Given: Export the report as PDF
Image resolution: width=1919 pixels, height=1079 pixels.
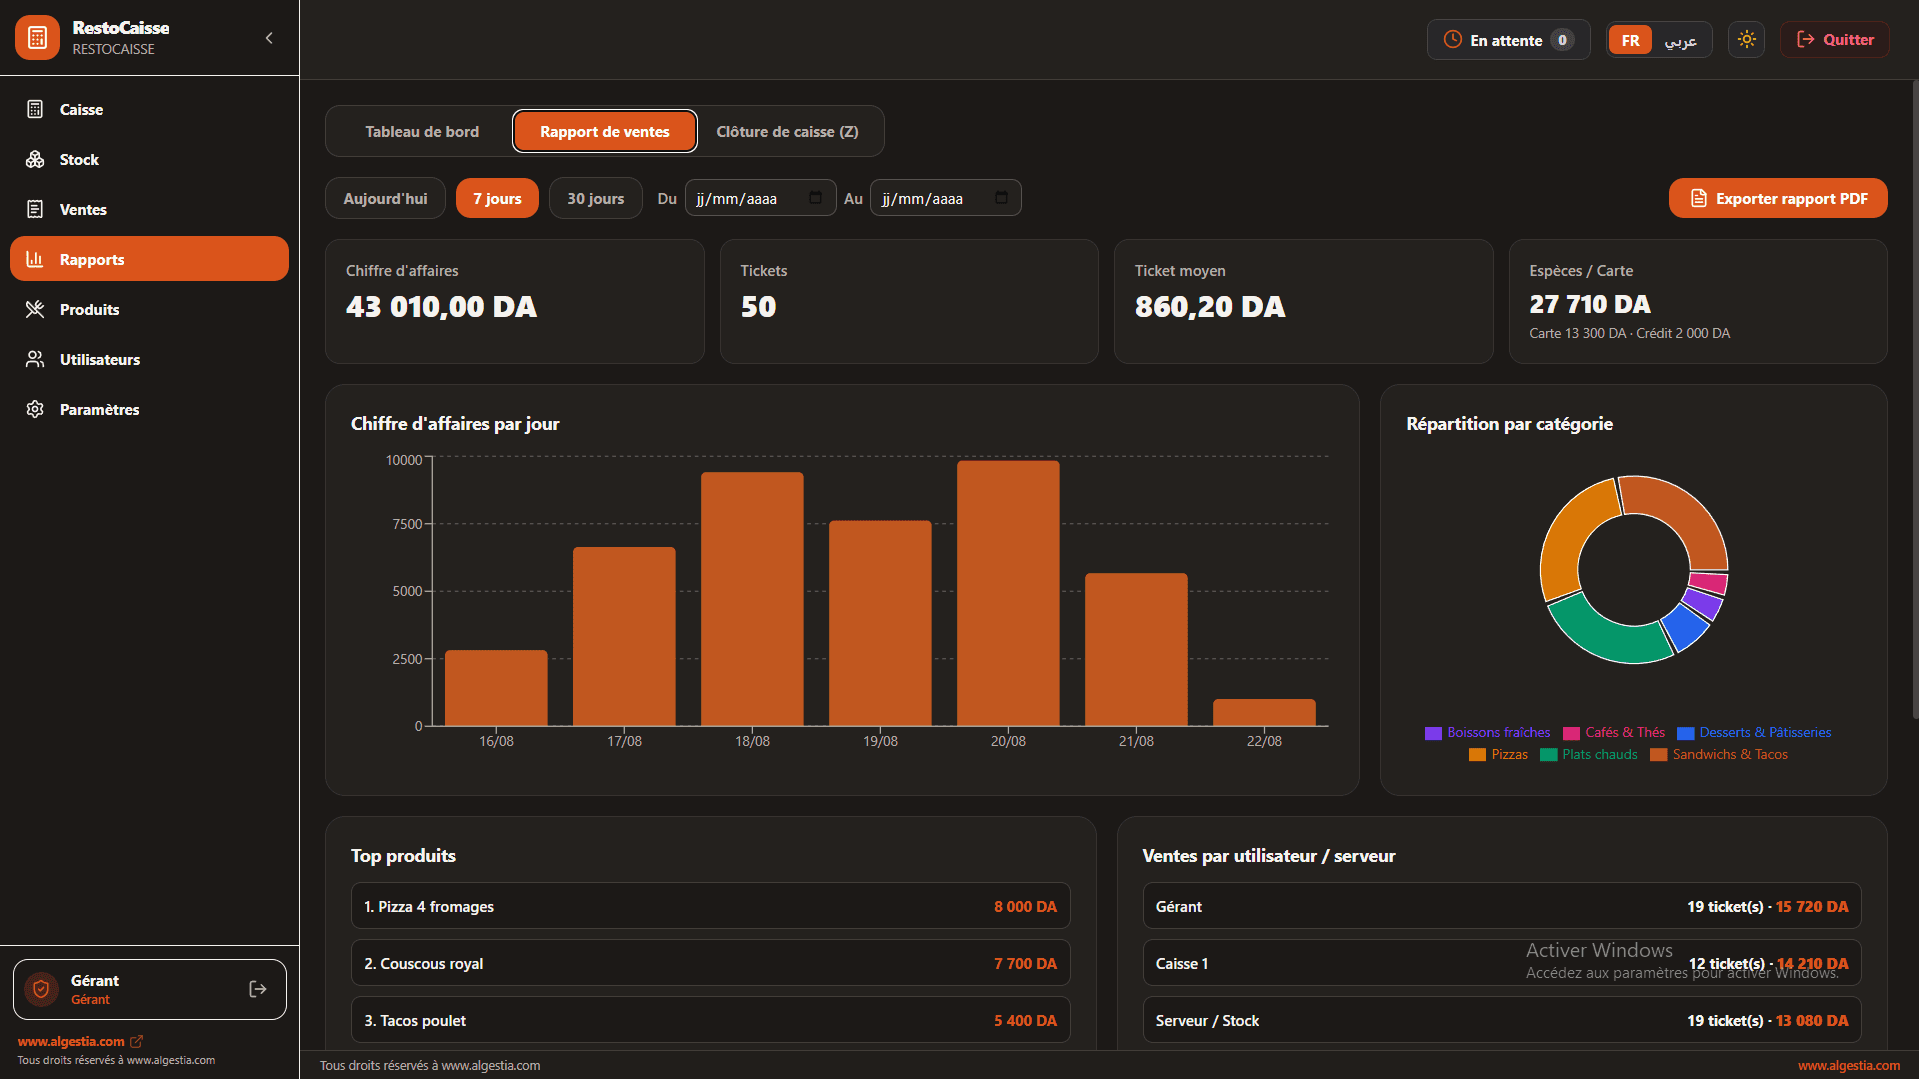Looking at the screenshot, I should tap(1778, 198).
